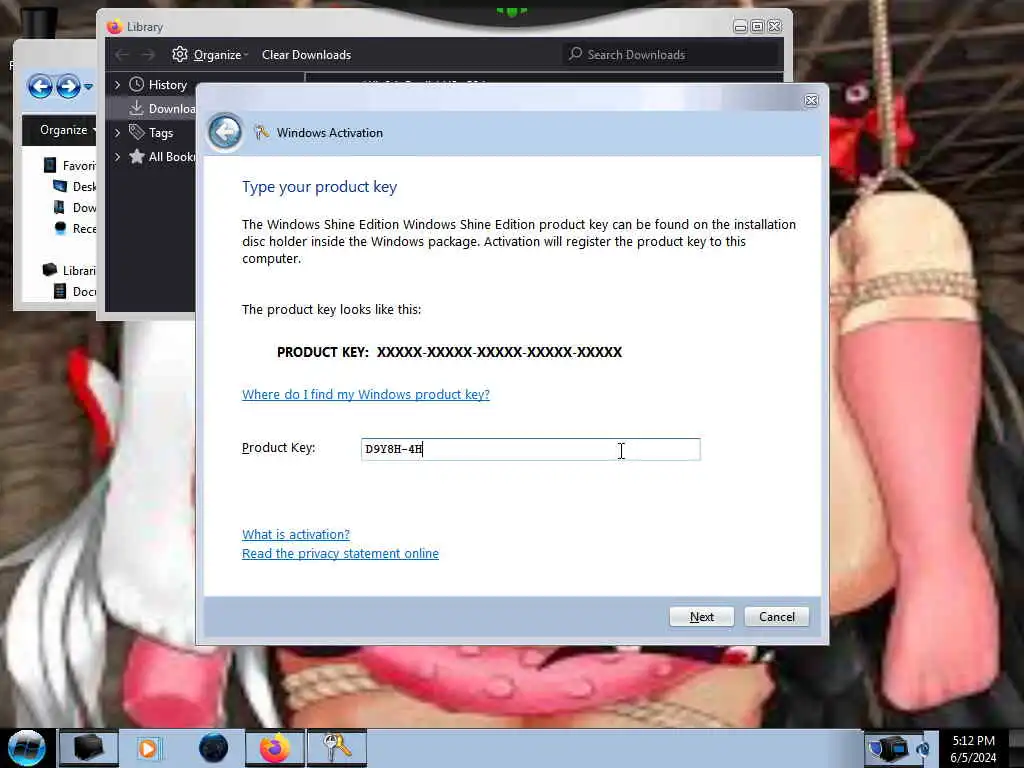The image size is (1024, 768).
Task: Click into the Product Key input field
Action: [530, 449]
